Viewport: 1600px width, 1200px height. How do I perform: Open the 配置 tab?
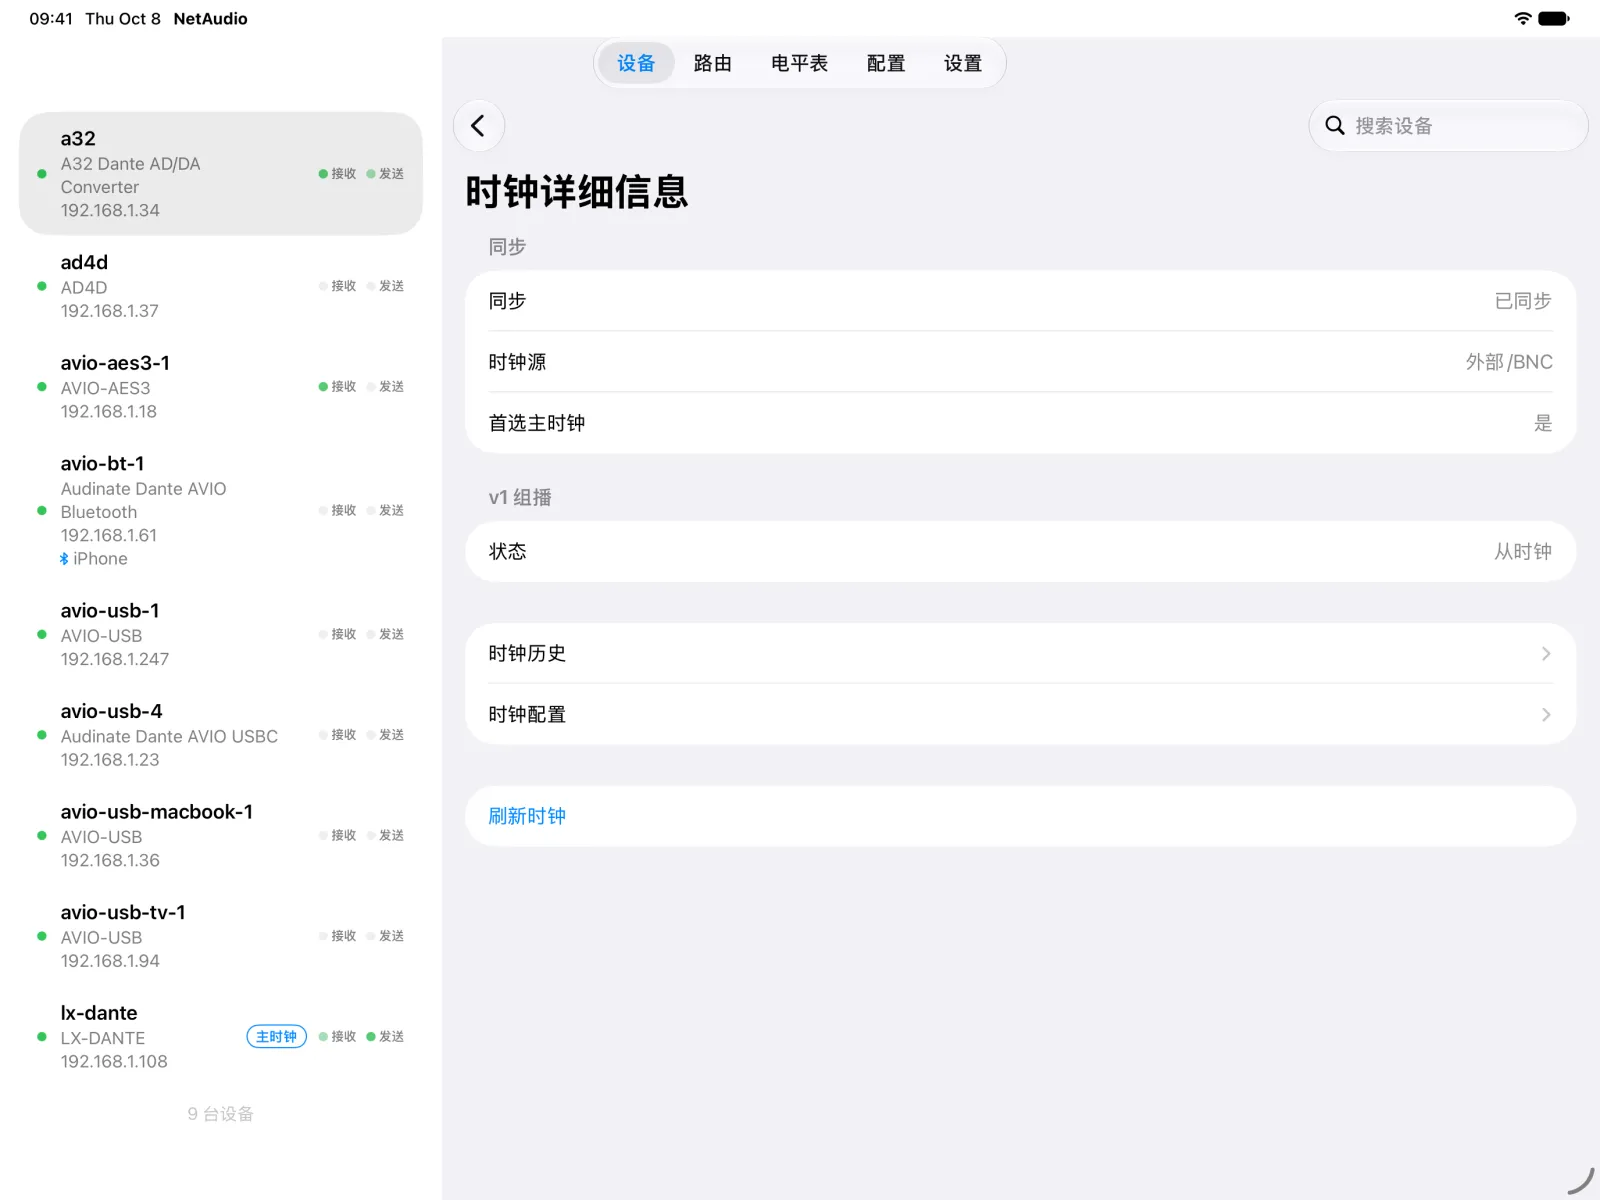click(x=886, y=64)
